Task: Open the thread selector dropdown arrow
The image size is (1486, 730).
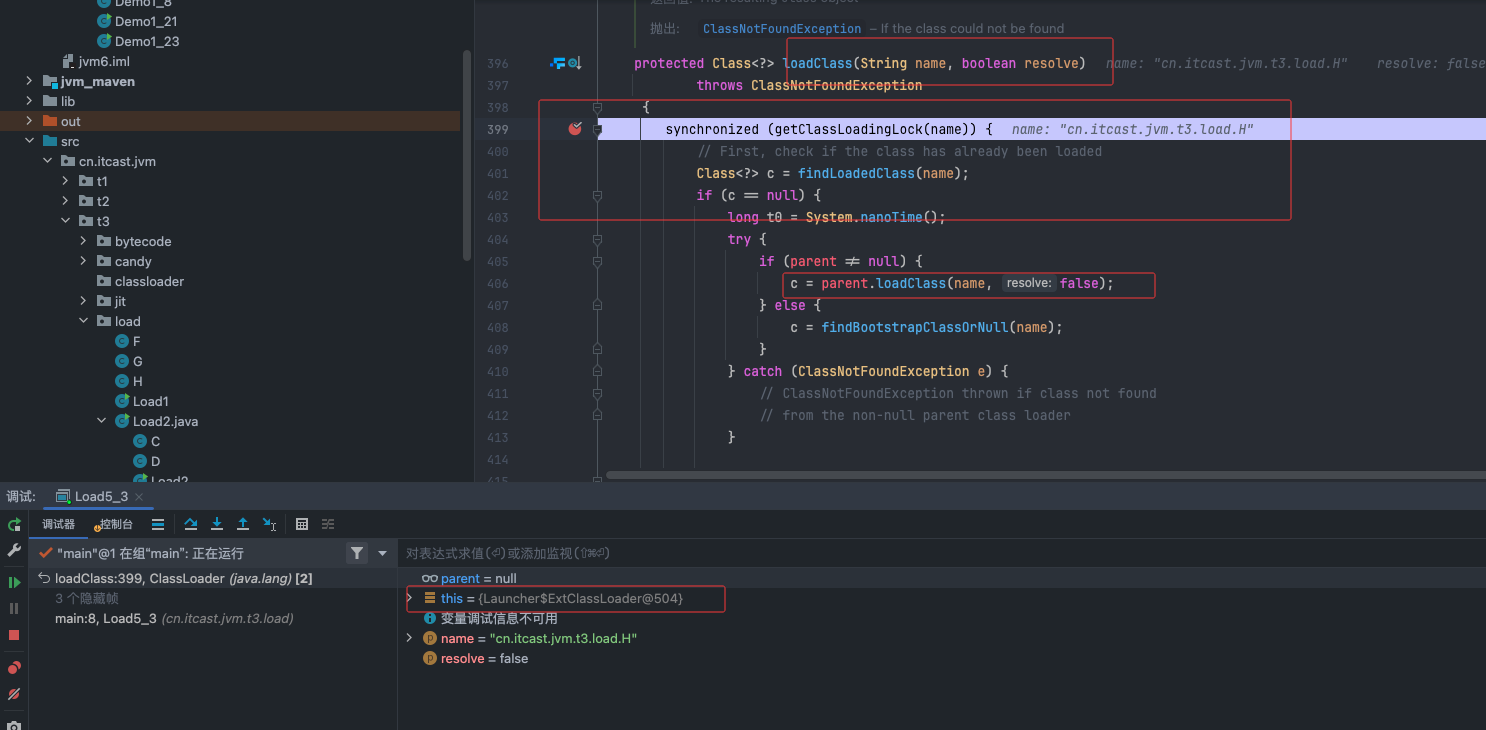Action: [x=382, y=553]
